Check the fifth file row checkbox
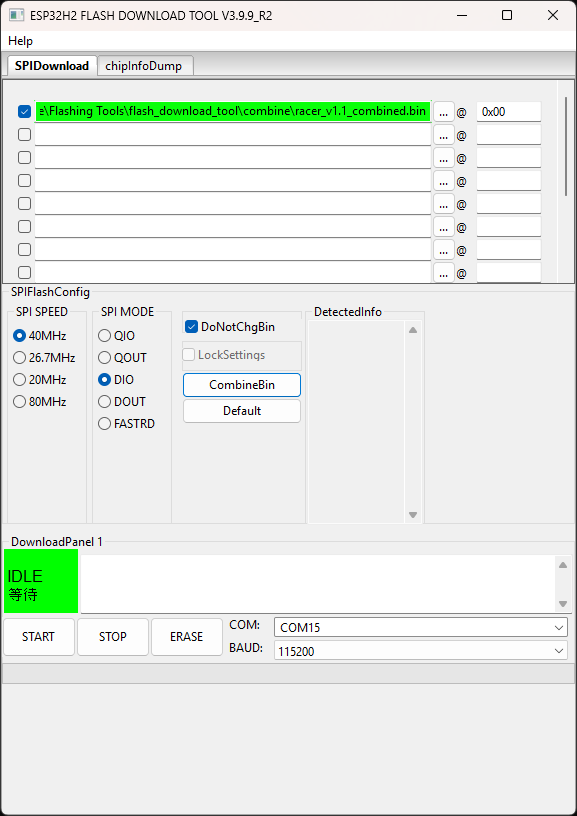577x816 pixels. 24,203
